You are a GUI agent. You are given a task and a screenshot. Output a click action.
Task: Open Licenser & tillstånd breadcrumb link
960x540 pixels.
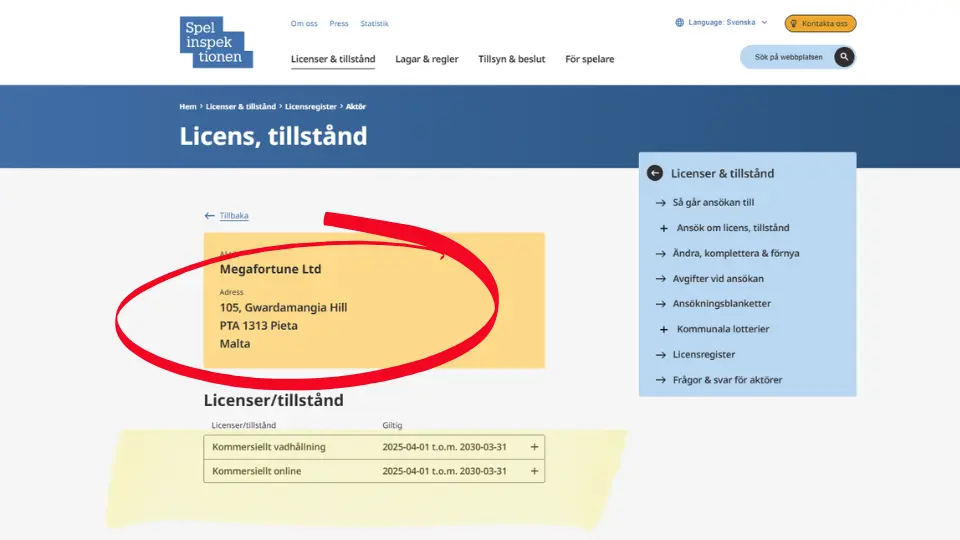tap(241, 107)
